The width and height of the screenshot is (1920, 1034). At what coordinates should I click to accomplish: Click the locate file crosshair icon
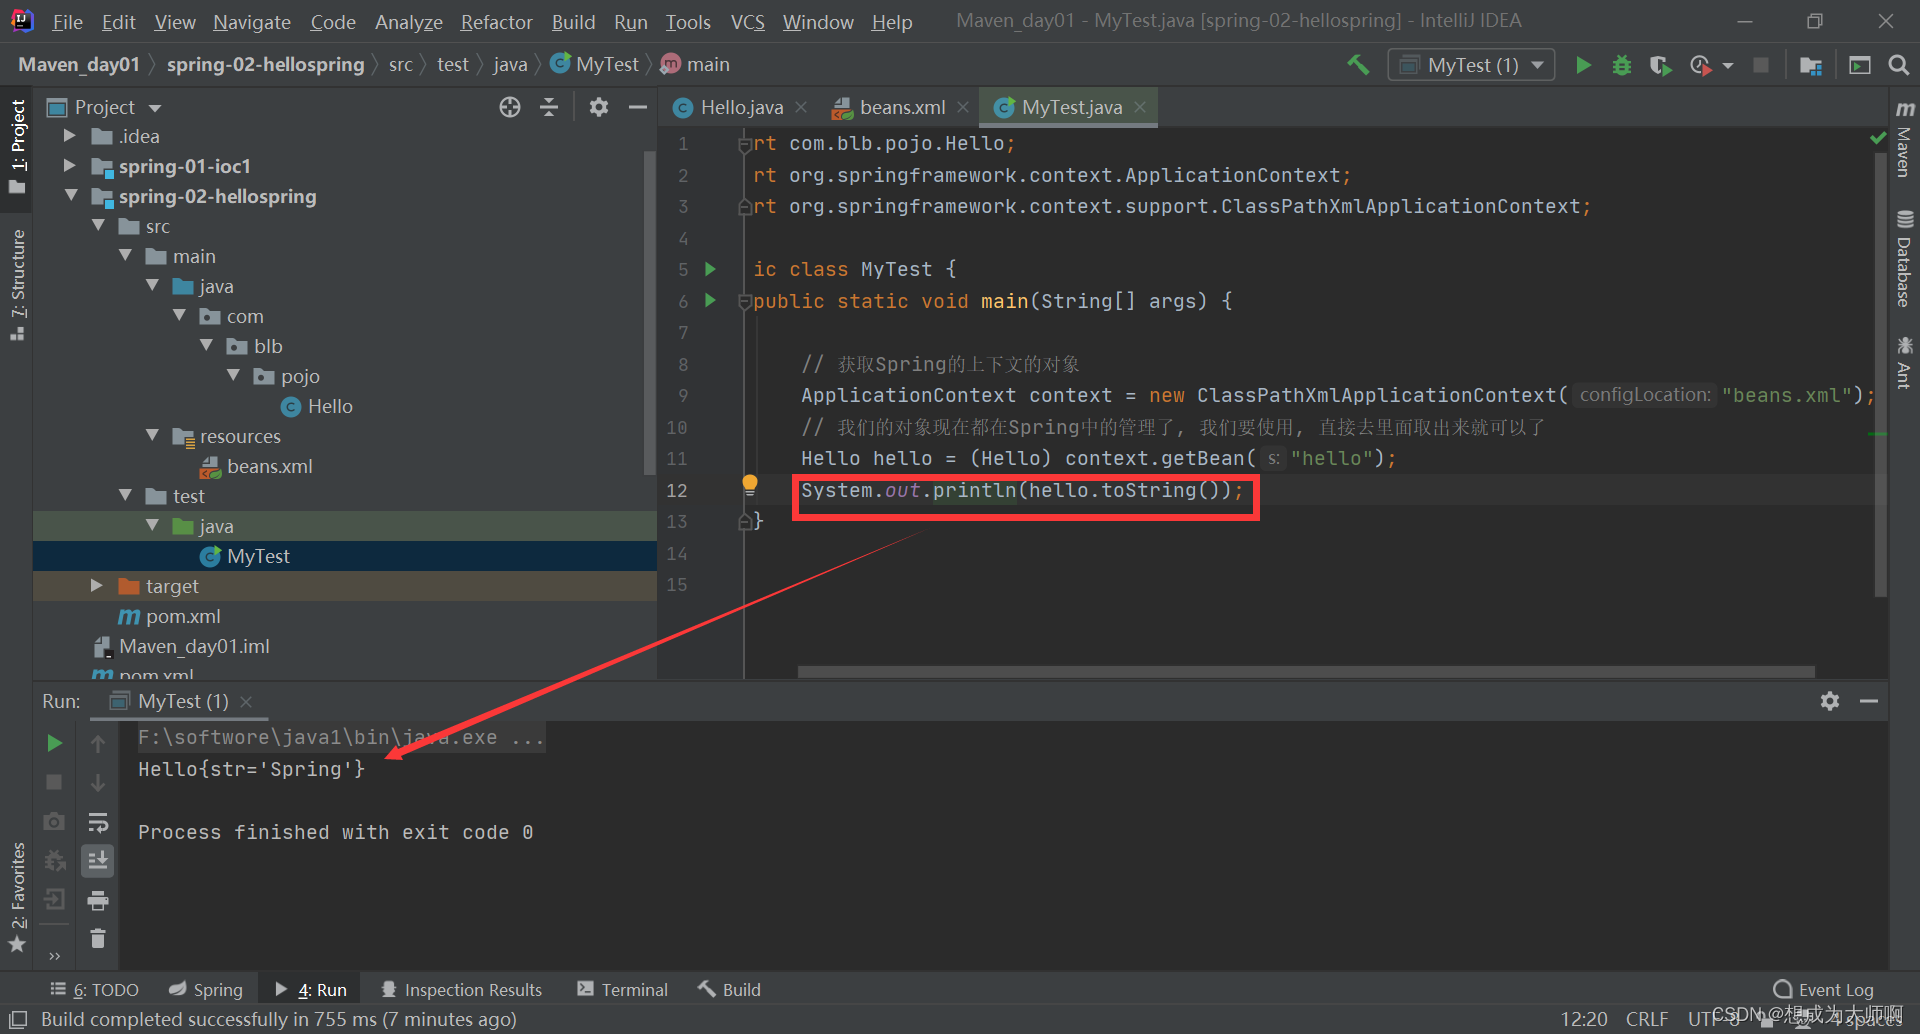(510, 107)
